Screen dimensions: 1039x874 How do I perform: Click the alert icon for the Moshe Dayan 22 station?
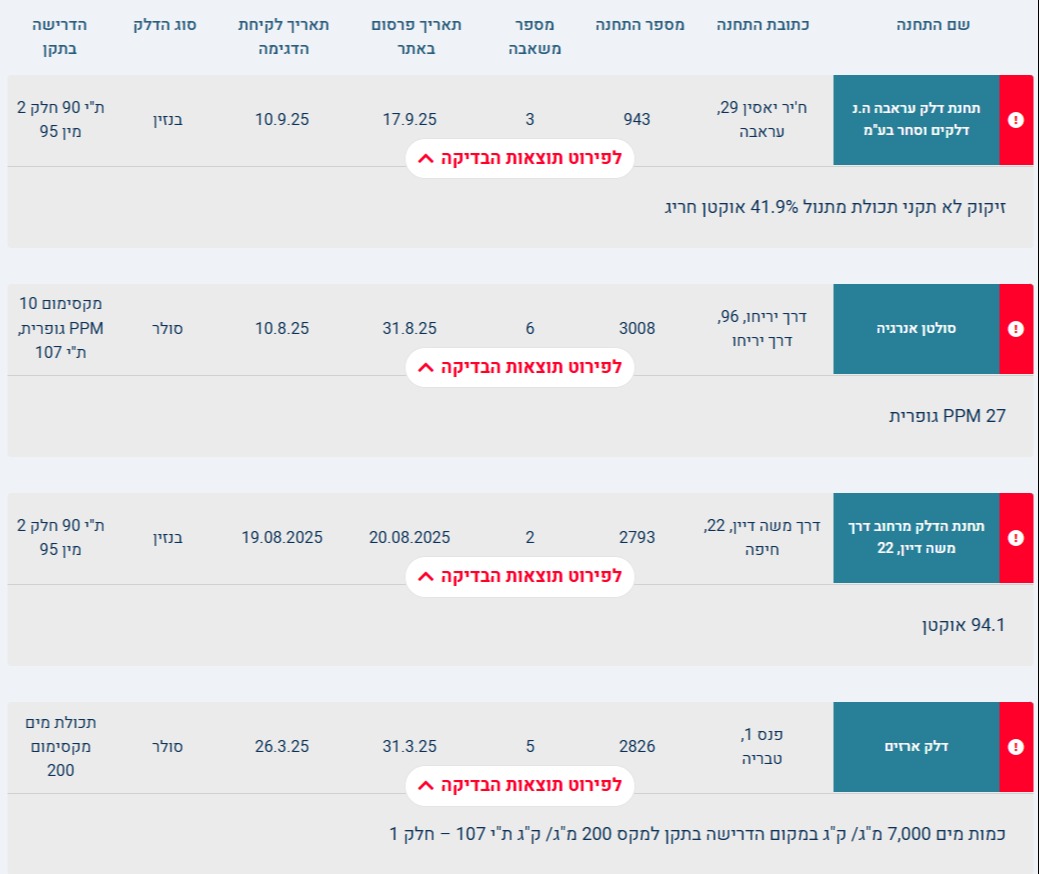coord(1016,538)
